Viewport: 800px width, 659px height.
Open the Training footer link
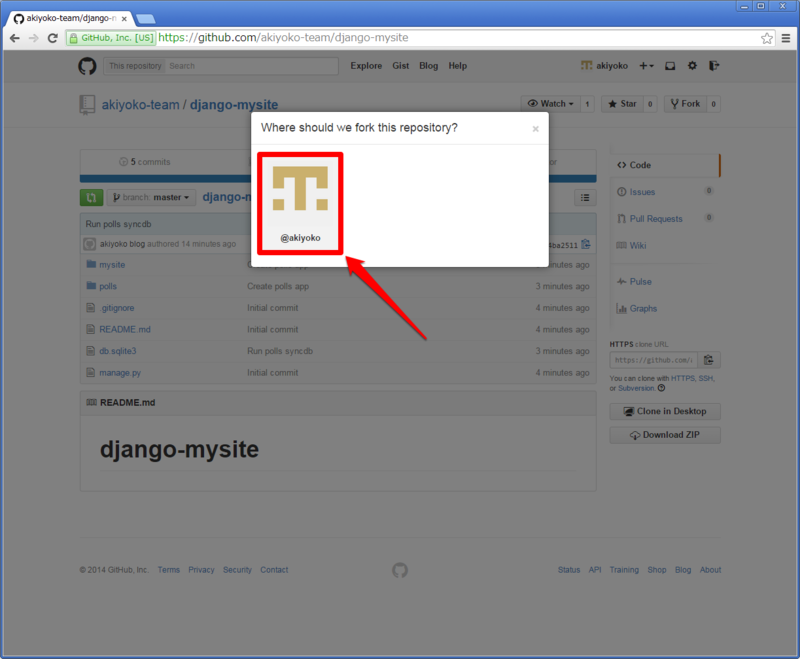tap(624, 570)
